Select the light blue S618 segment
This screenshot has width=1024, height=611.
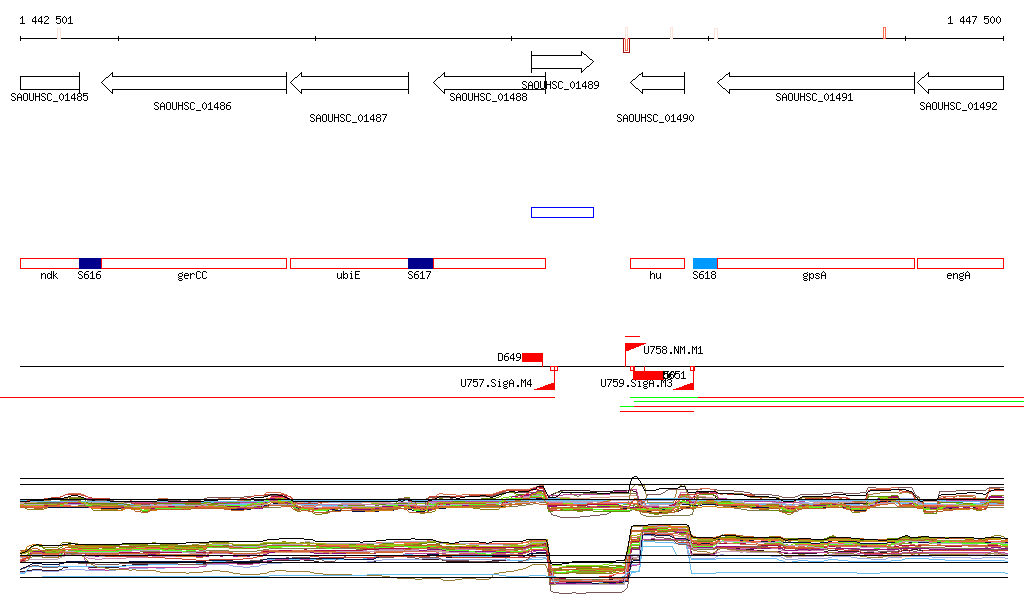click(705, 264)
